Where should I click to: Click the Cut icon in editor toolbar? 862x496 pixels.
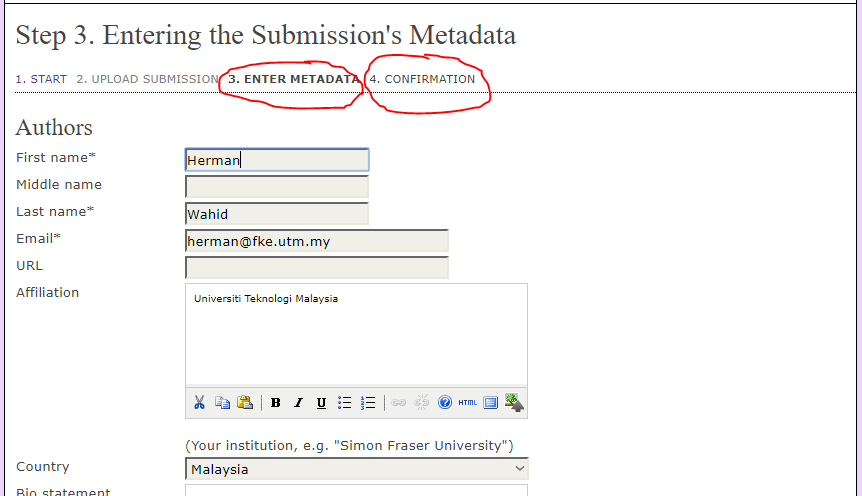[200, 403]
